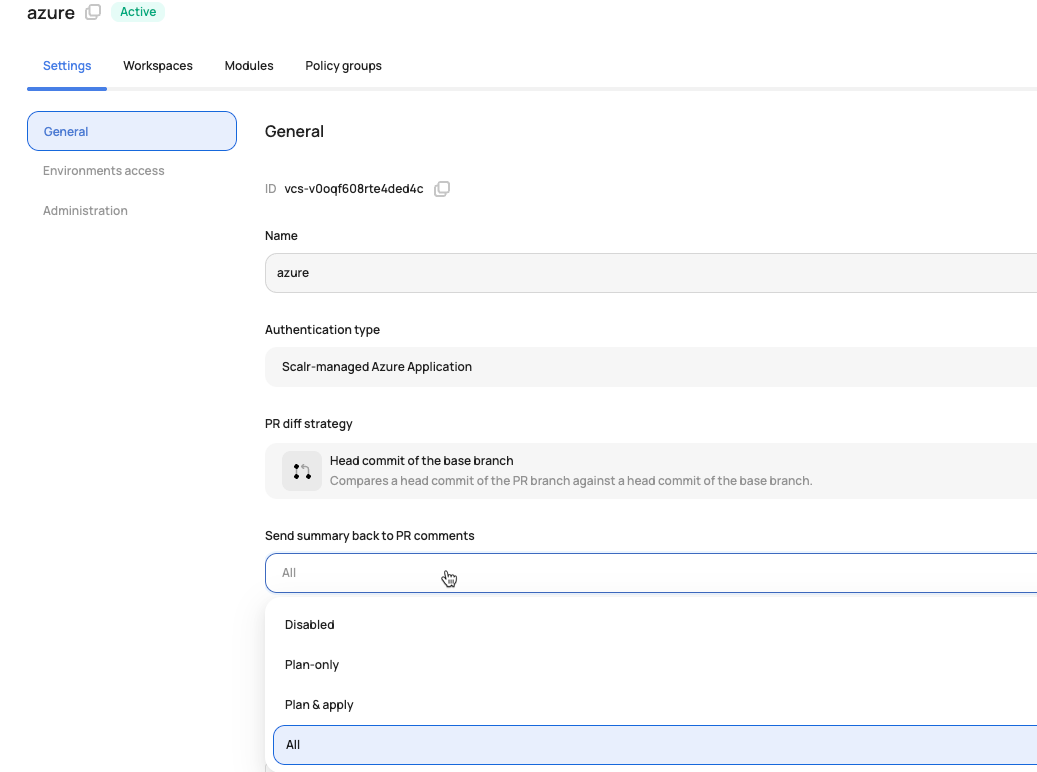This screenshot has width=1037, height=772.
Task: Copy the VCS provider ID icon
Action: (442, 189)
